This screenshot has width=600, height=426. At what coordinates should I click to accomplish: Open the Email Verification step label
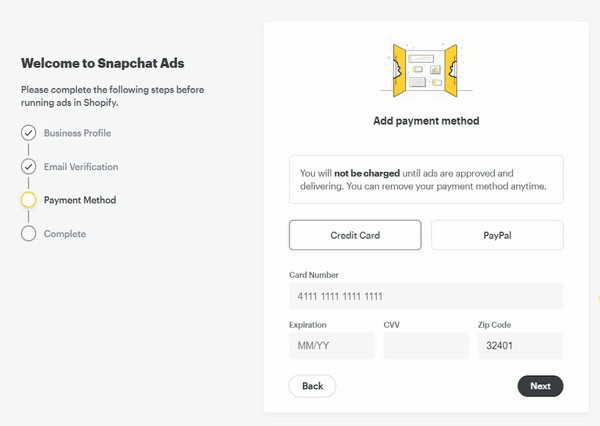point(81,167)
